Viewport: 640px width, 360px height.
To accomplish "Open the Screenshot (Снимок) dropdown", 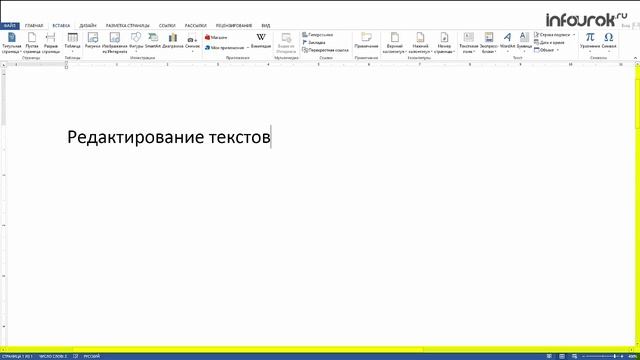I will click(x=192, y=43).
